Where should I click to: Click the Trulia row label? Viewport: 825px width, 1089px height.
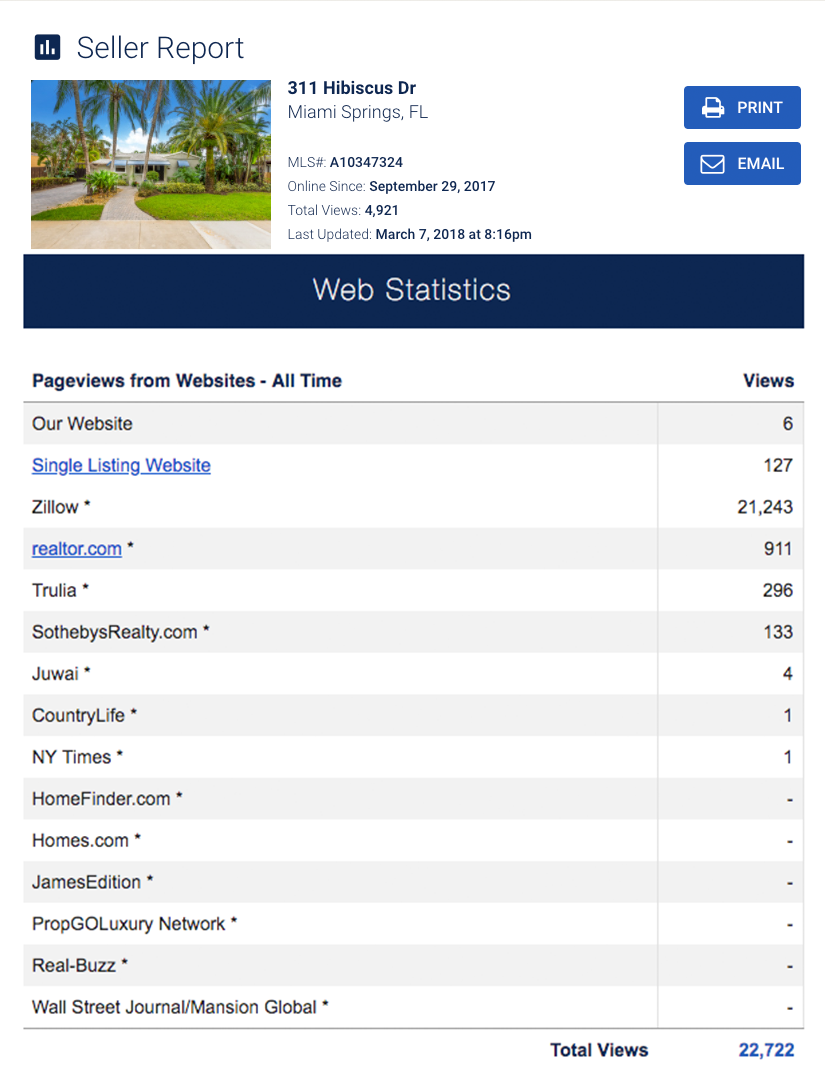[60, 590]
